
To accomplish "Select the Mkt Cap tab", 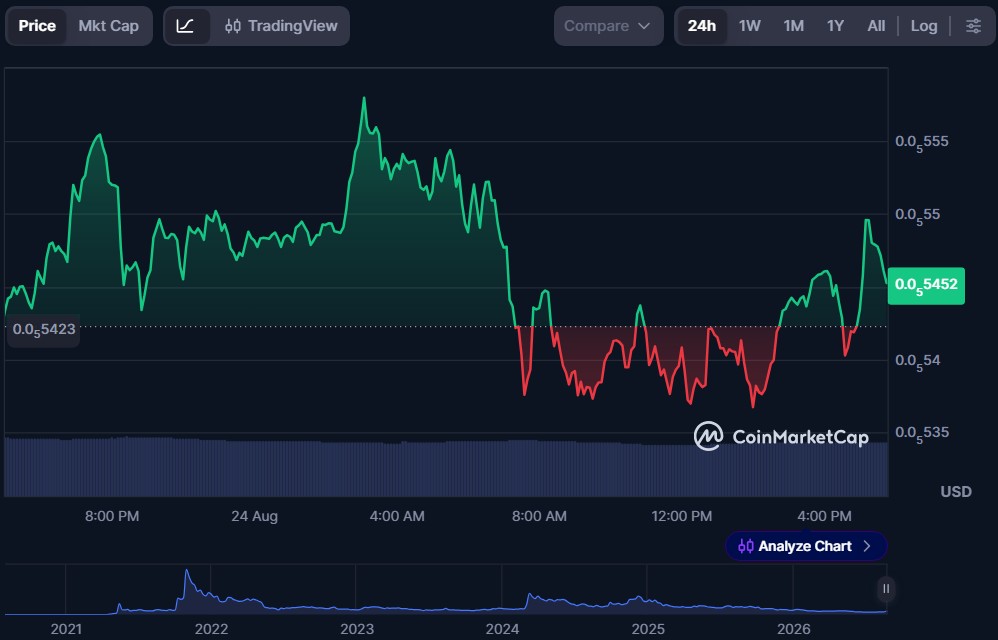I will click(108, 26).
